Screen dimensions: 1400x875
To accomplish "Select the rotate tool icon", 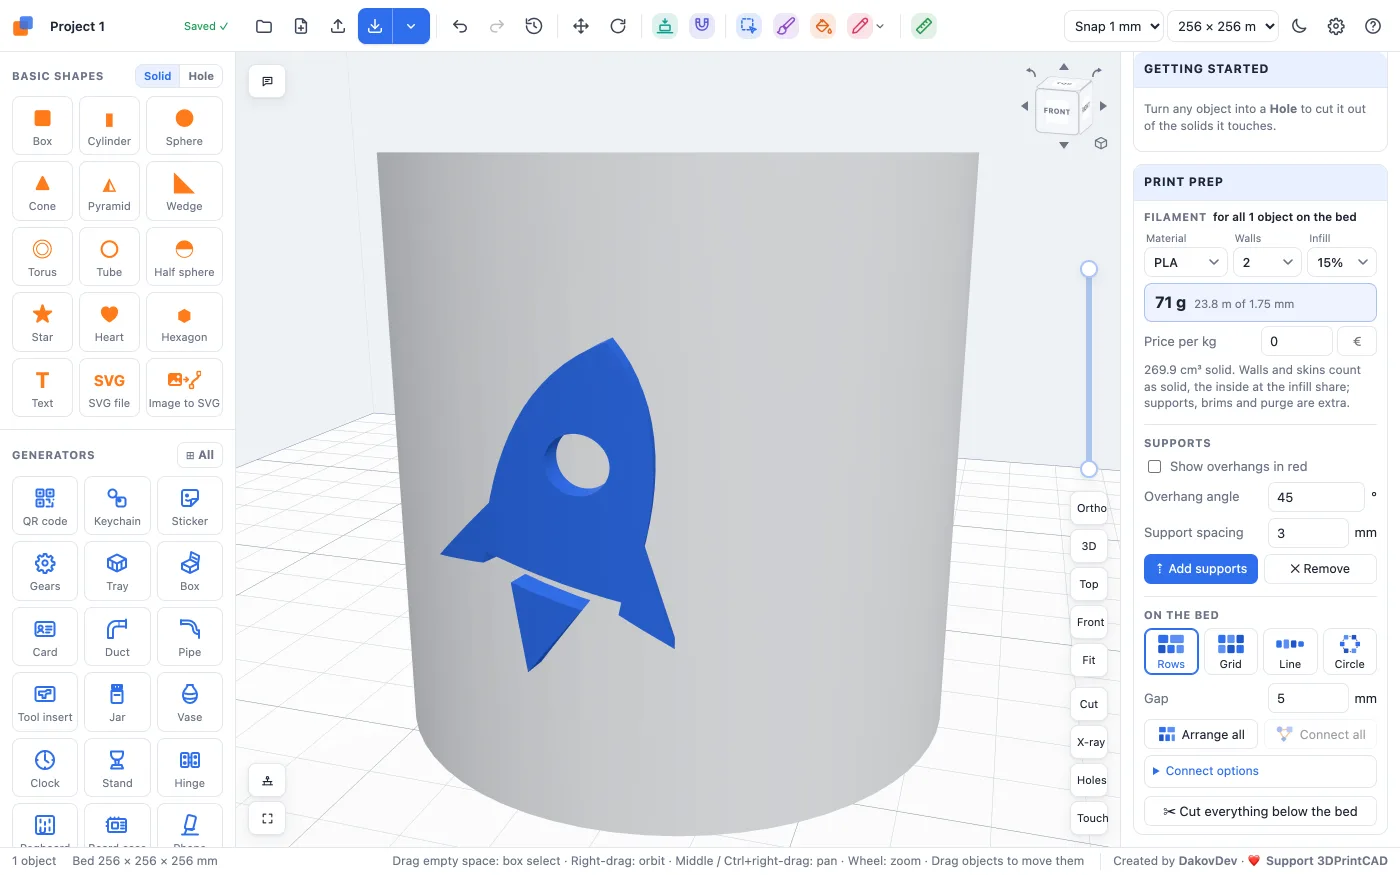I will (x=618, y=26).
